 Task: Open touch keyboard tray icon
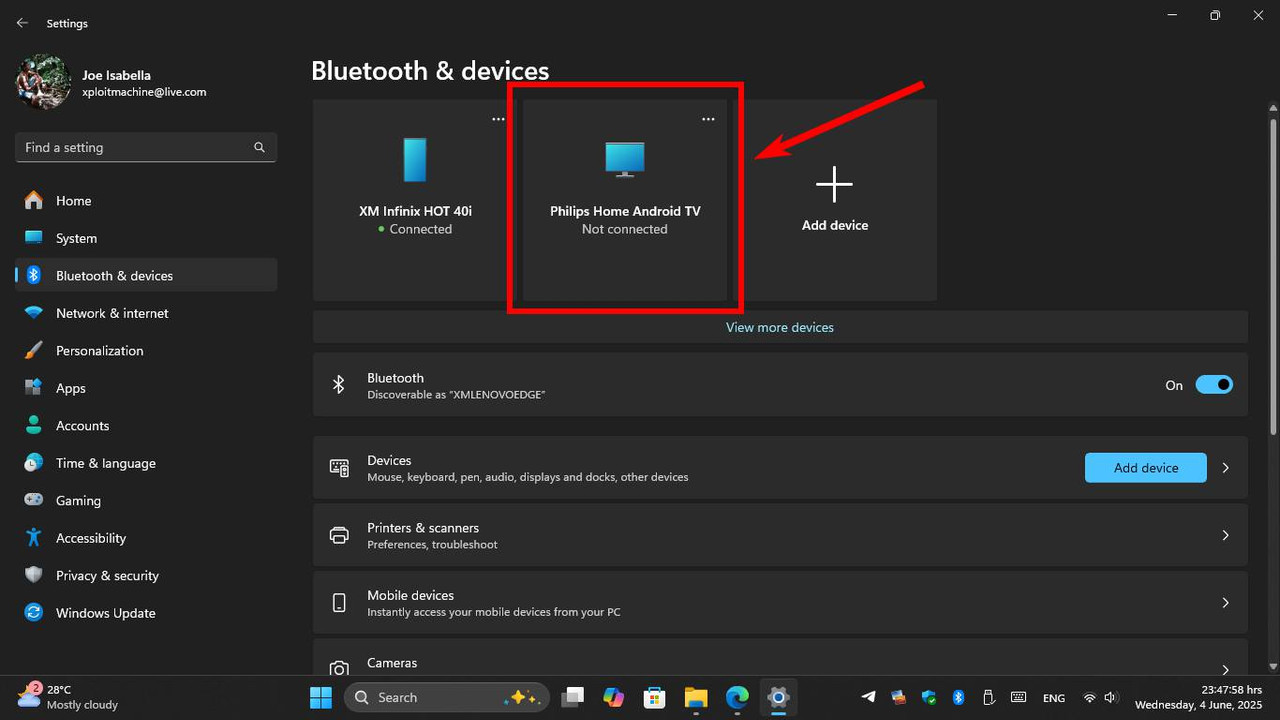pos(1019,697)
